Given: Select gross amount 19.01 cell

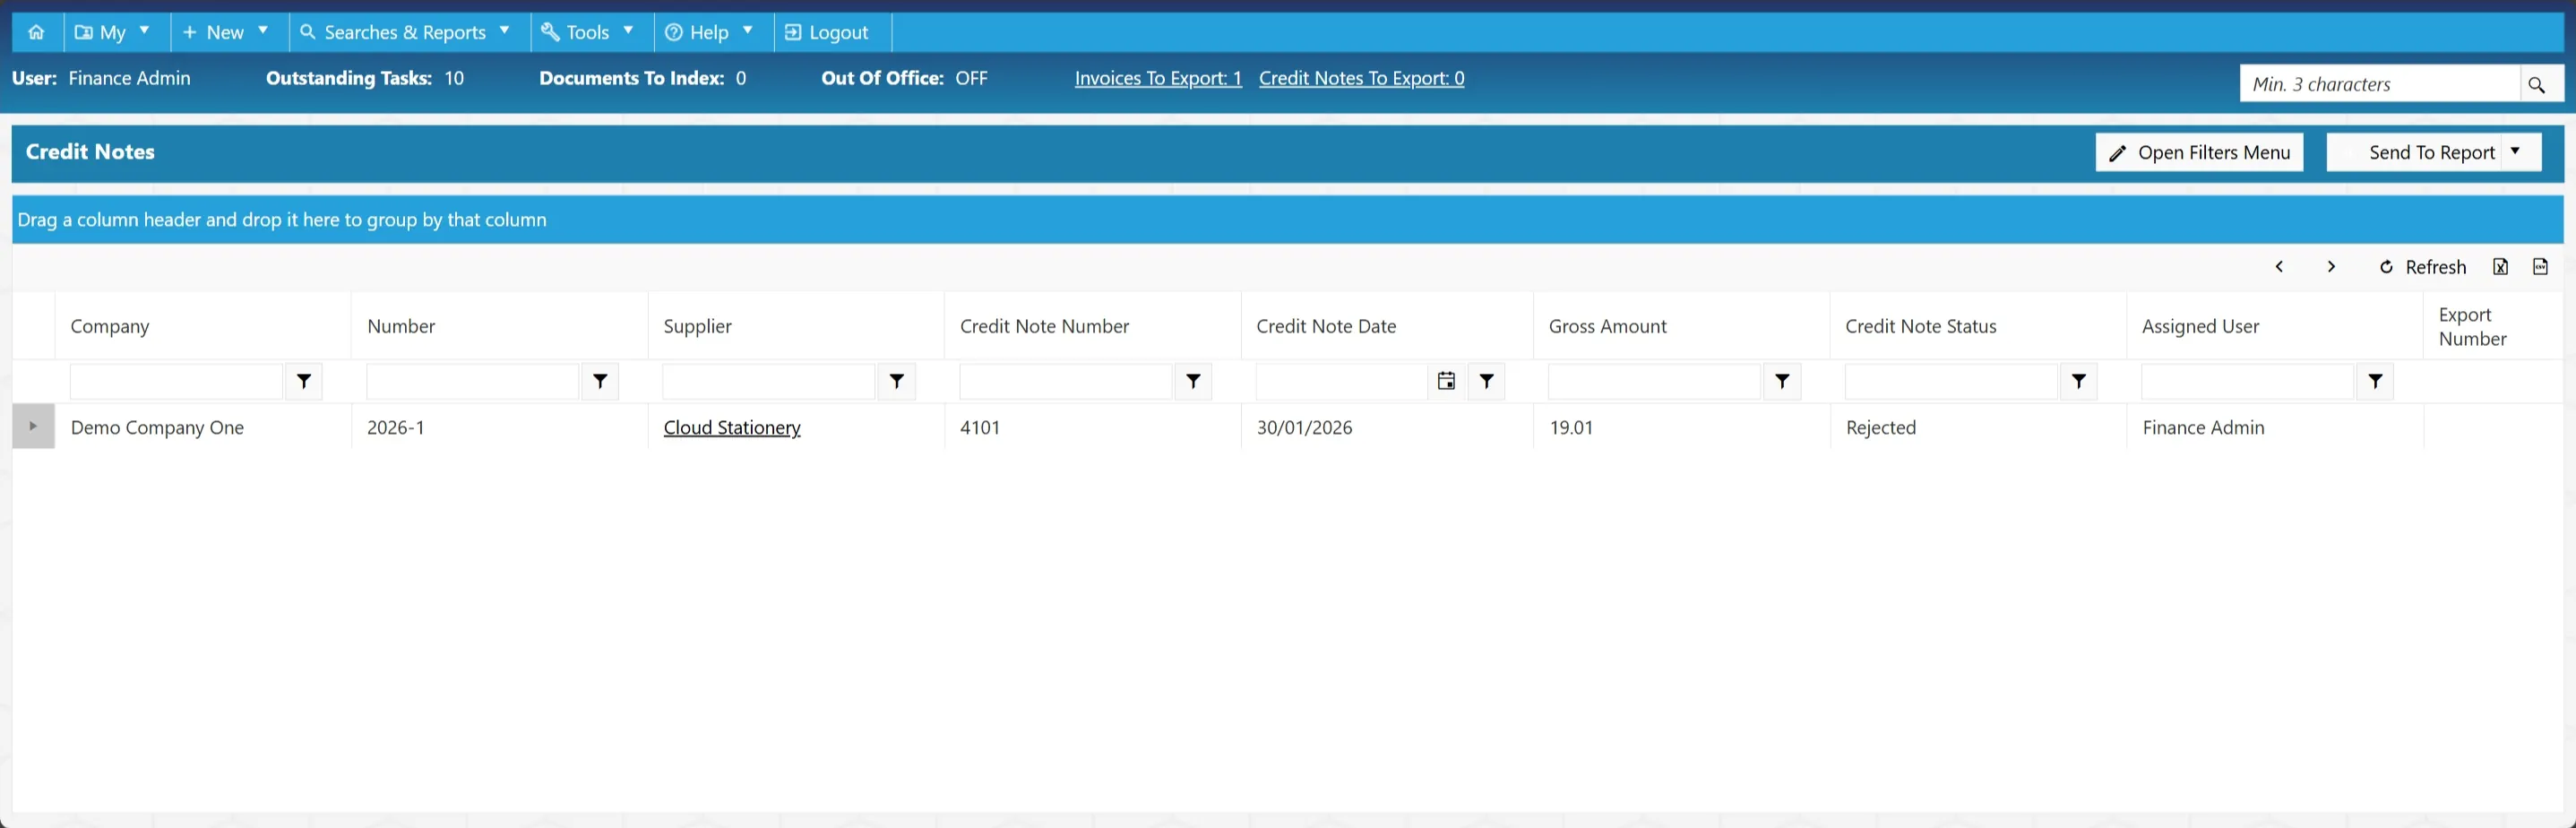Looking at the screenshot, I should (x=1682, y=427).
